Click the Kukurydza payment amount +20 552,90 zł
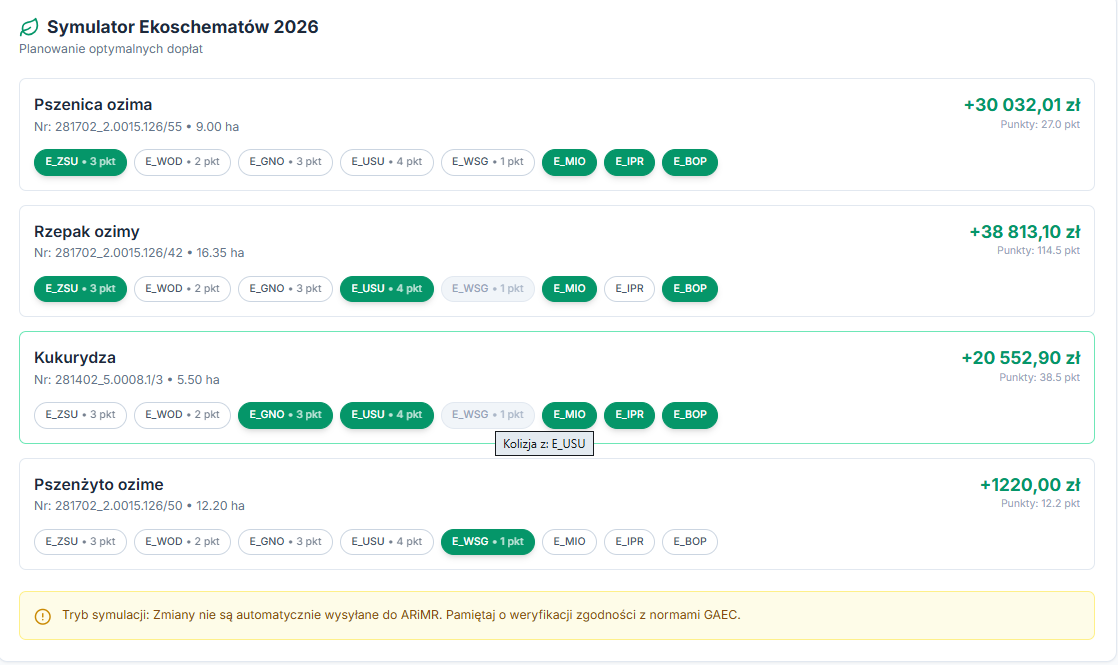Screen dimensions: 1118x665 point(1020,358)
